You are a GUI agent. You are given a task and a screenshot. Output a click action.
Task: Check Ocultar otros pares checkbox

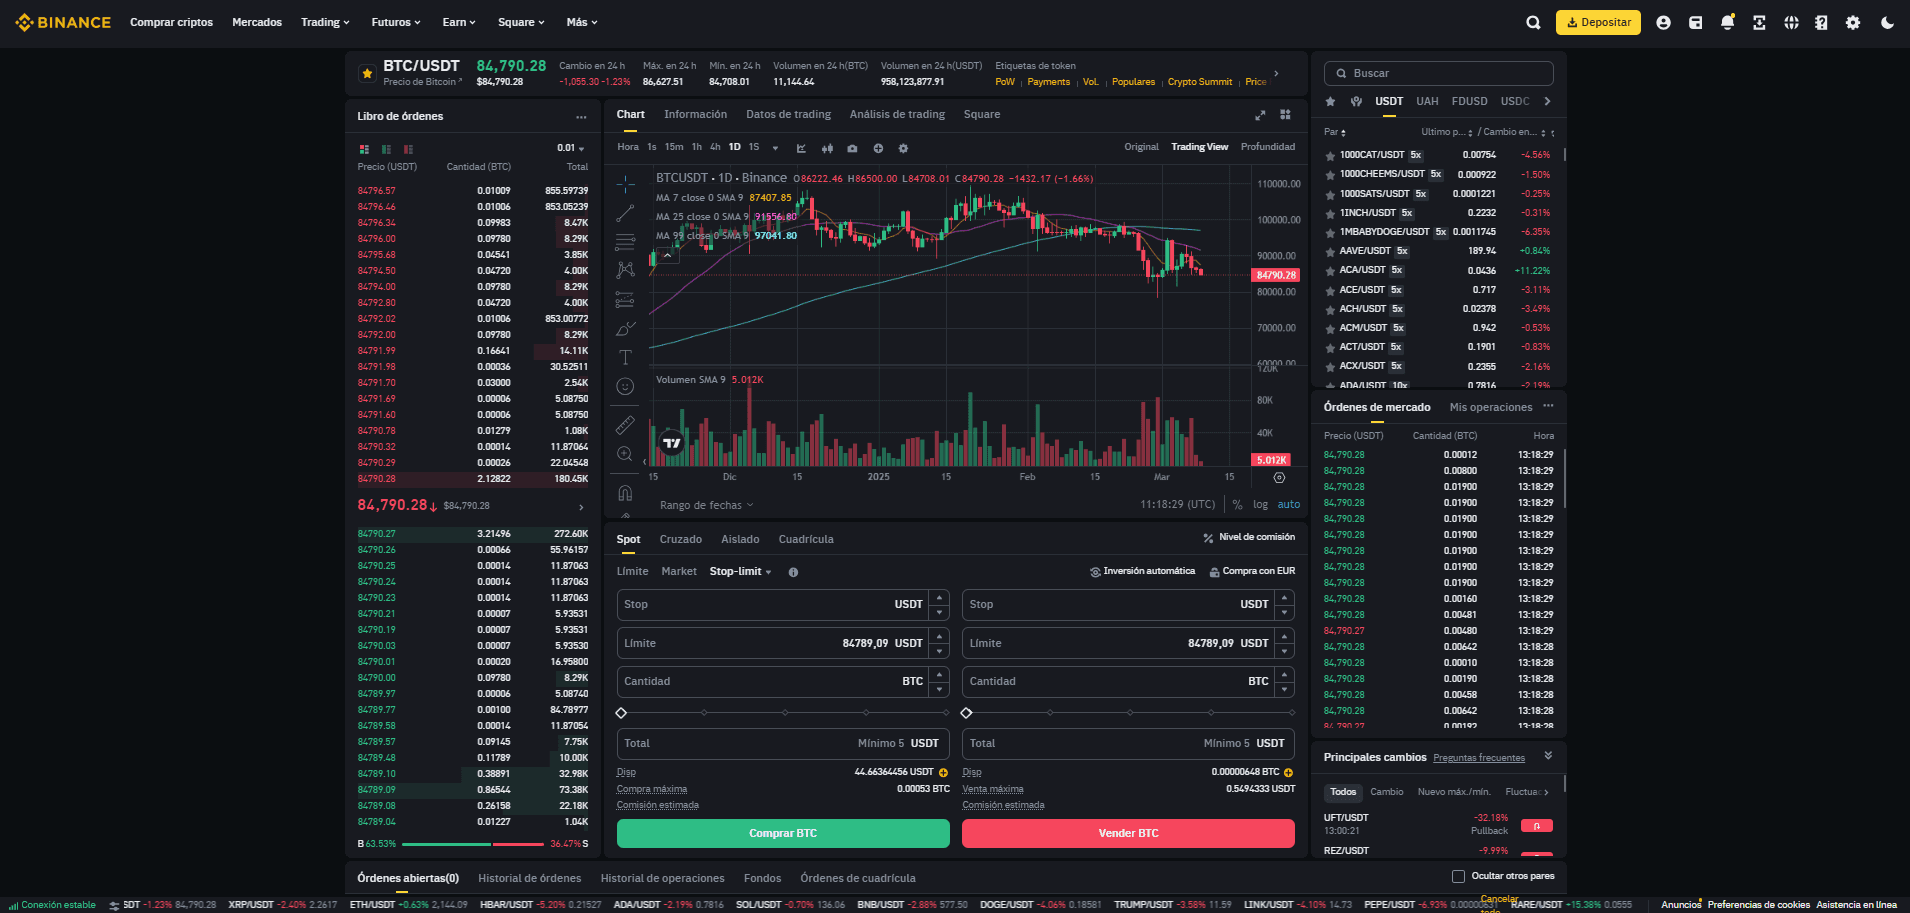pos(1458,876)
